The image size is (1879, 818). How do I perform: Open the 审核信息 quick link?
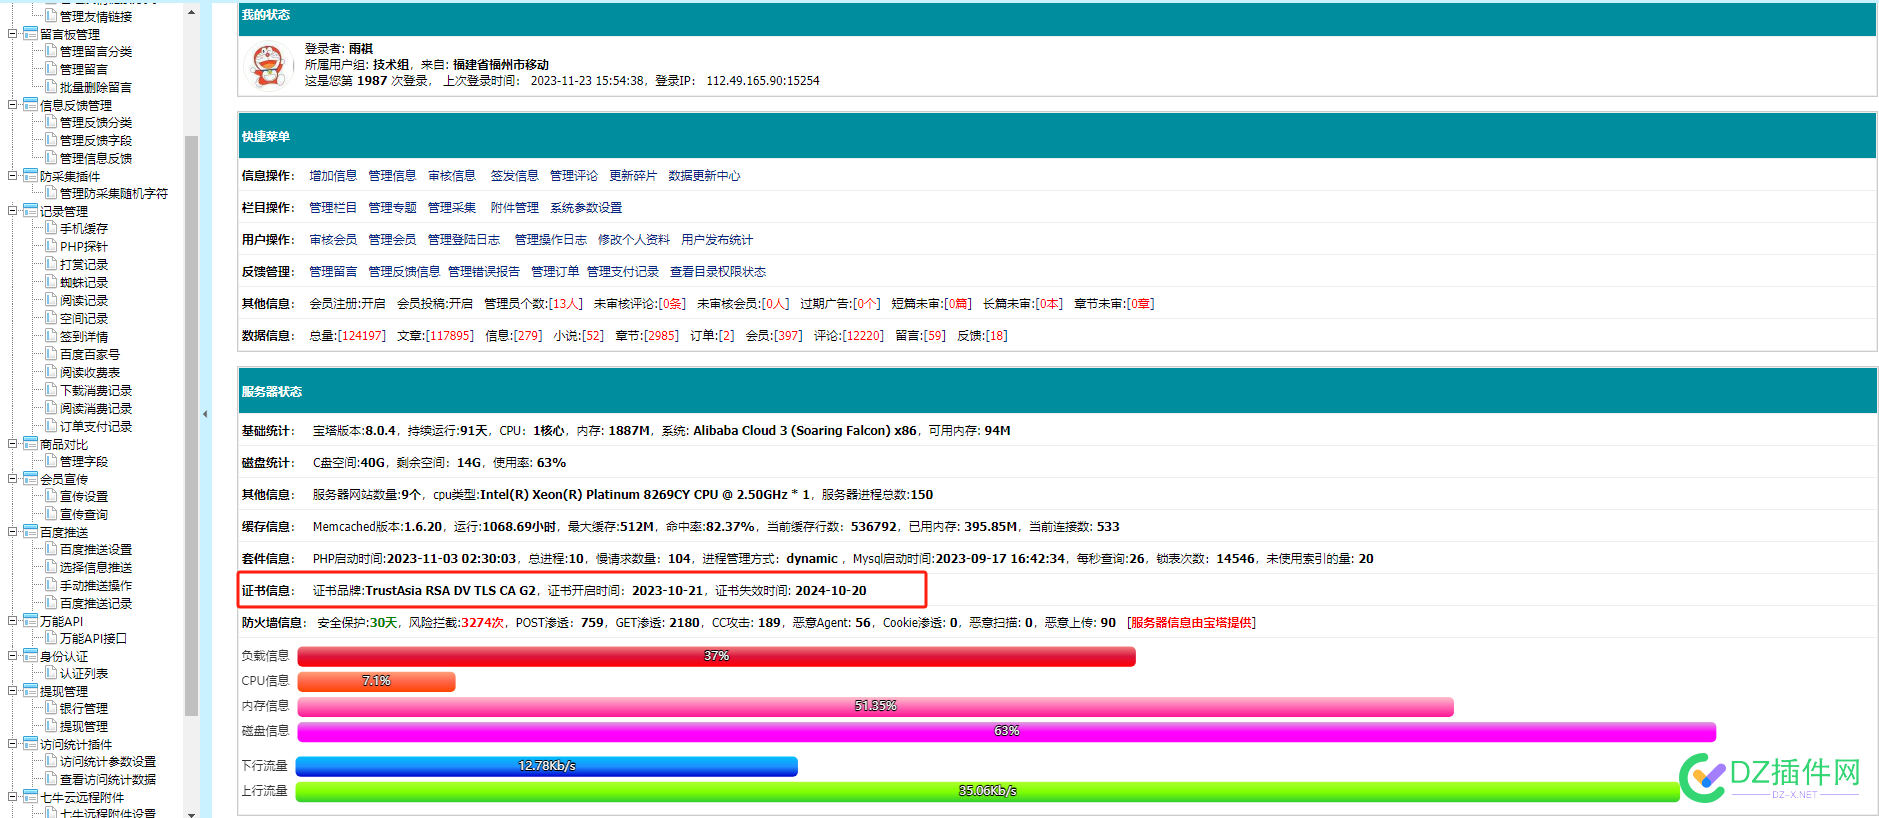click(452, 176)
